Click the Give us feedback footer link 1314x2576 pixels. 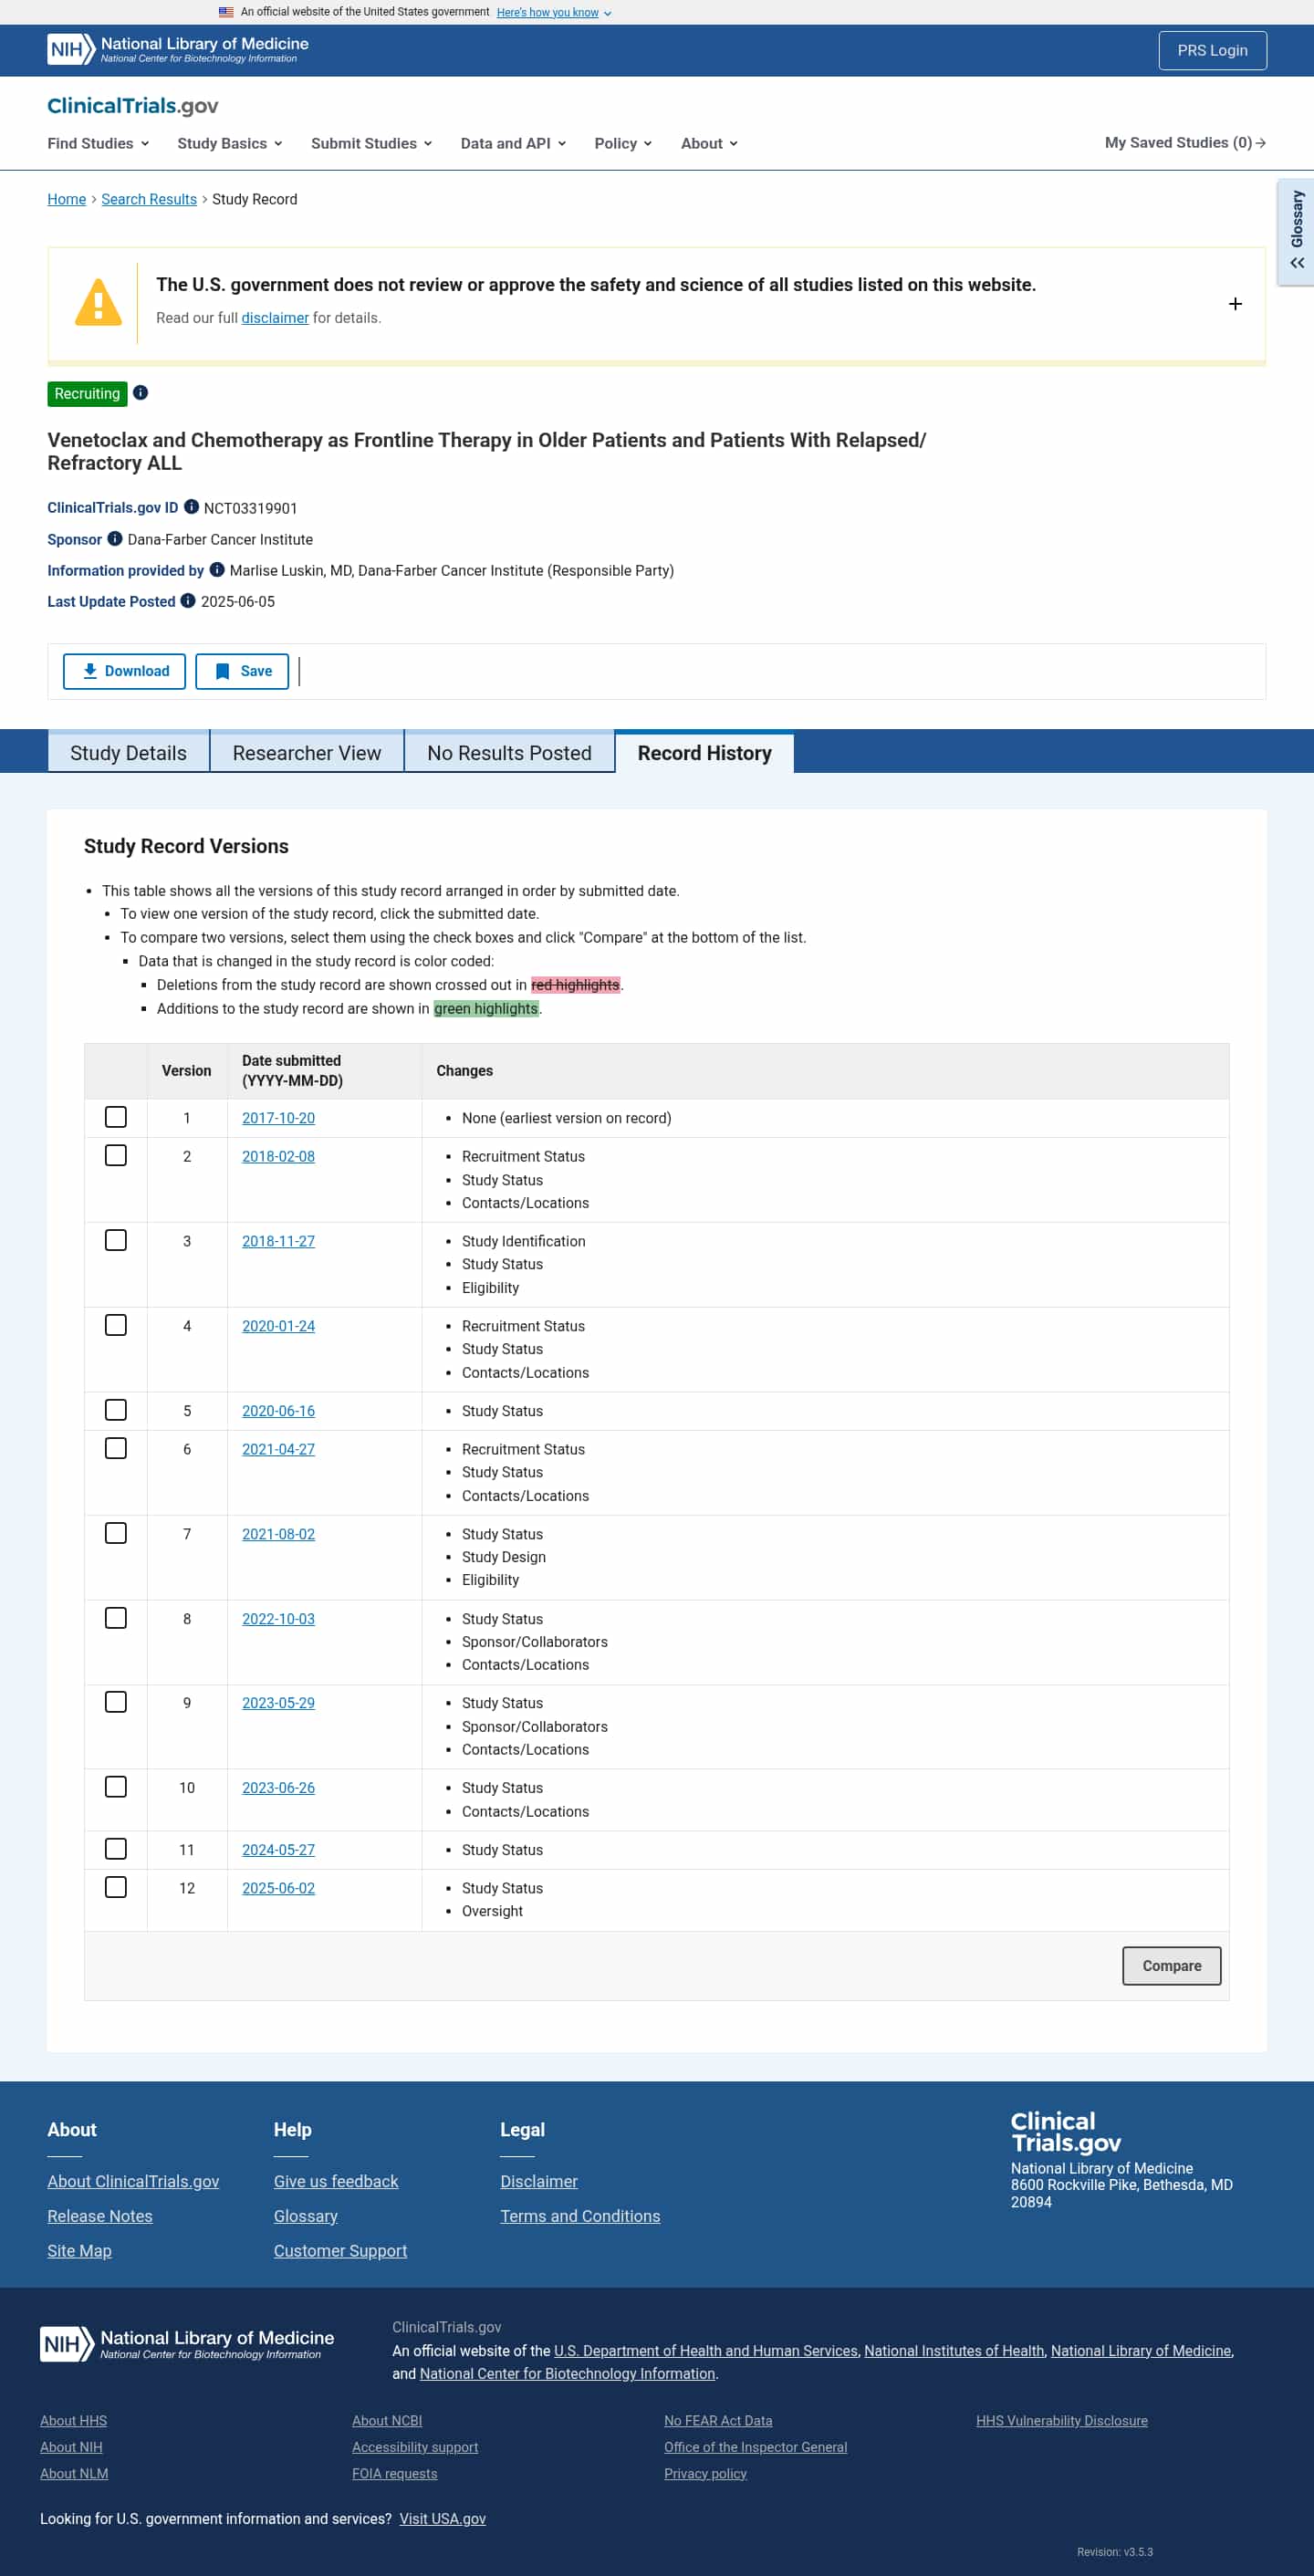(336, 2181)
